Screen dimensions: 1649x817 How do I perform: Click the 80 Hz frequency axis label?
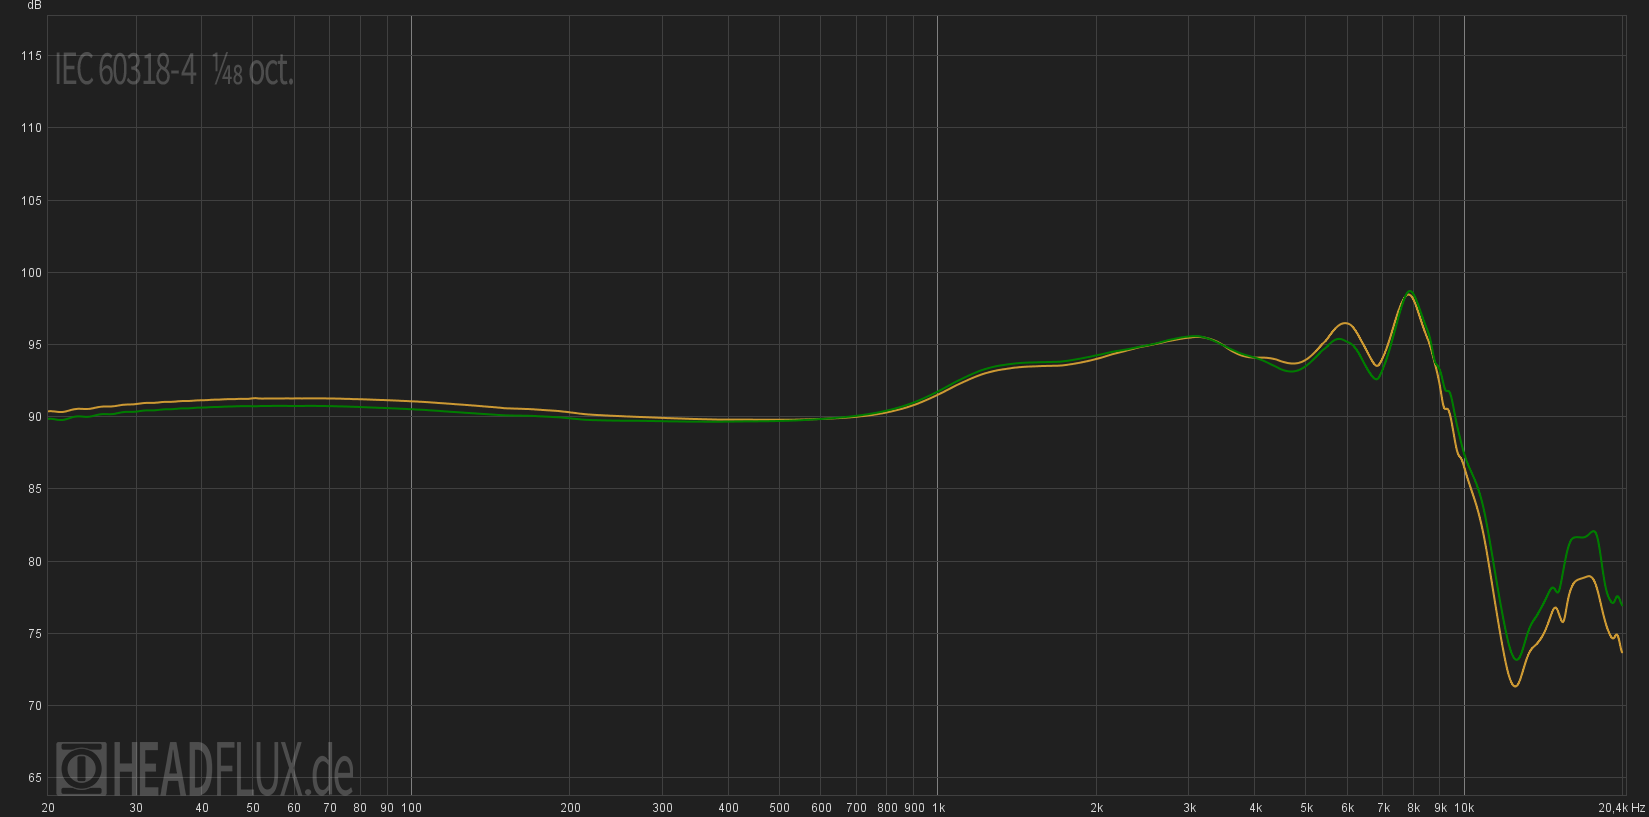[360, 808]
